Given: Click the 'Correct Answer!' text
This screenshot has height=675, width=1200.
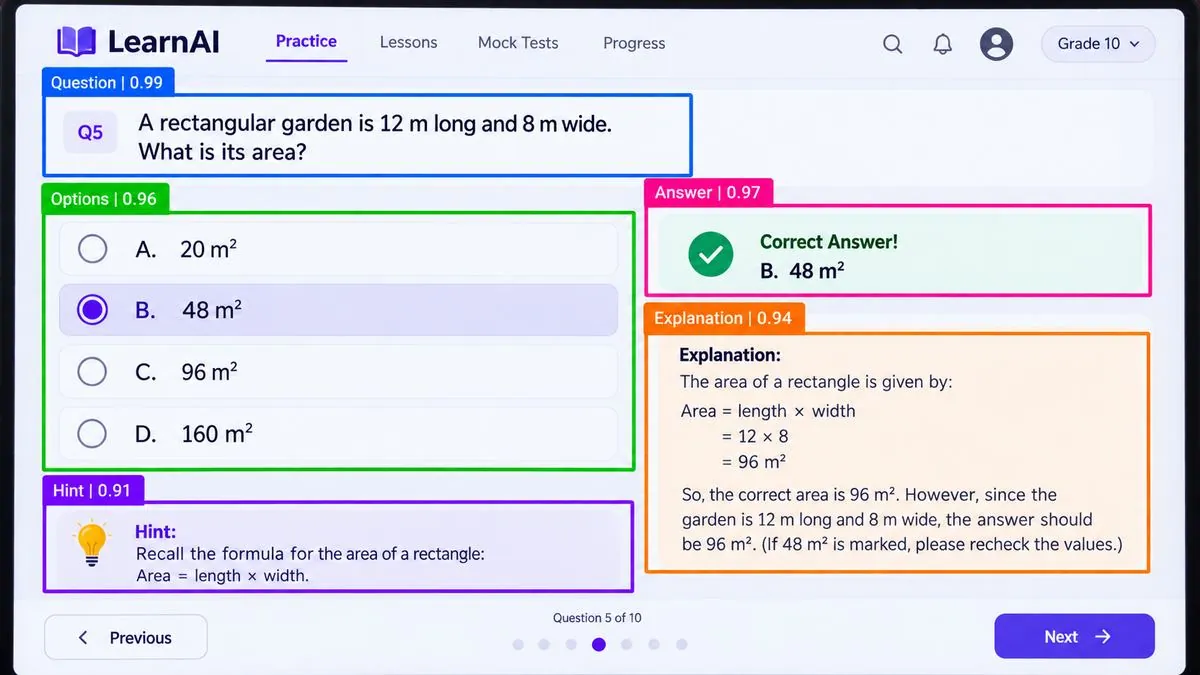Looking at the screenshot, I should click(x=829, y=242).
